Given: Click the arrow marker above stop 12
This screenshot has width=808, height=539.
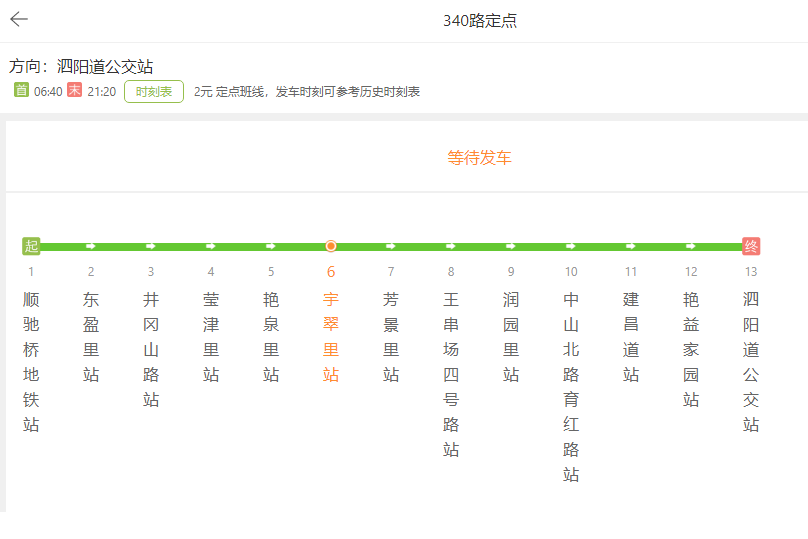Looking at the screenshot, I should [x=691, y=246].
